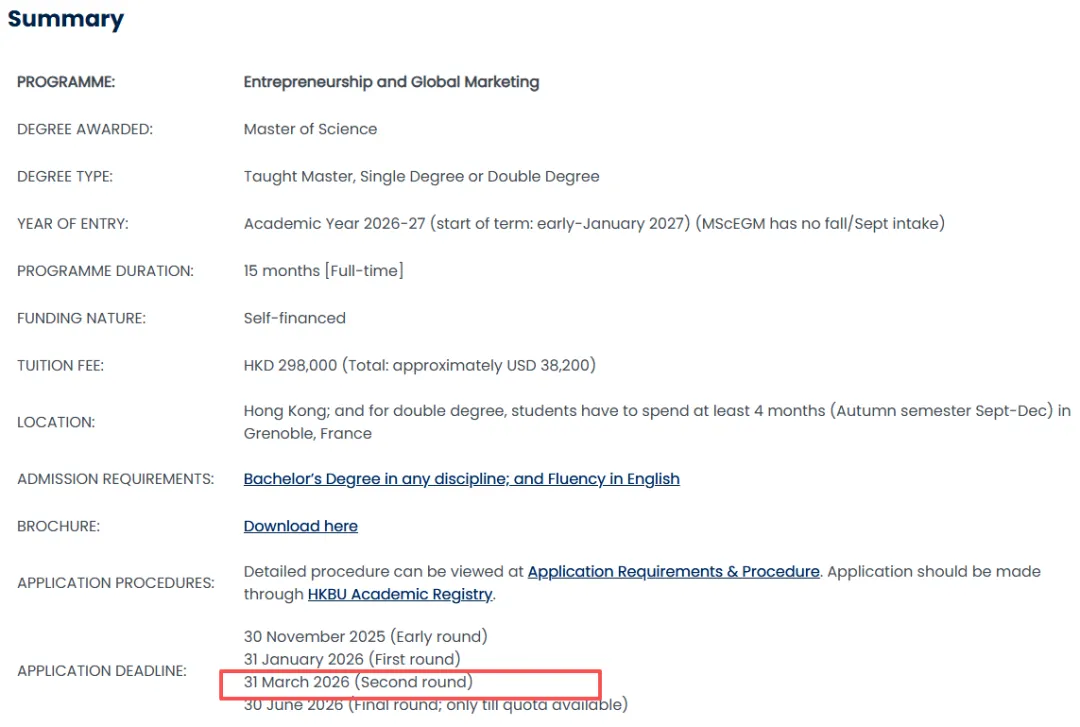The height and width of the screenshot is (727, 1080).
Task: Follow the HKBU Academic Registry link
Action: [400, 594]
